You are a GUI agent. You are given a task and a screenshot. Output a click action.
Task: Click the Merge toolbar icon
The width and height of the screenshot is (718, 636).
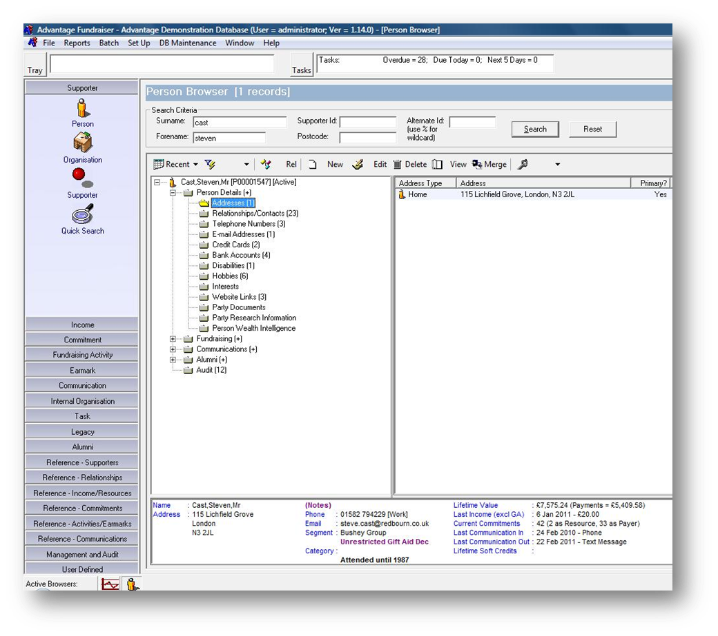pyautogui.click(x=476, y=164)
